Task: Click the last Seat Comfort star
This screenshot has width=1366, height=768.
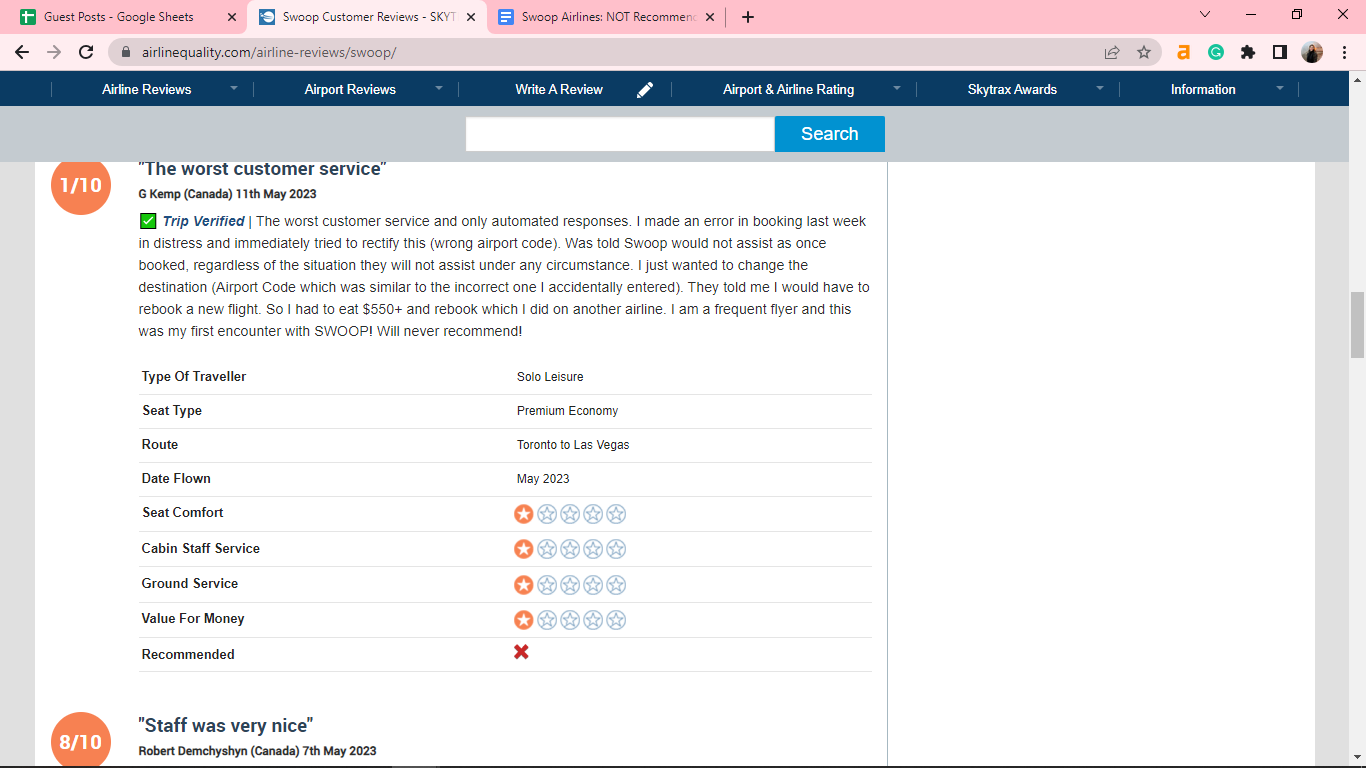Action: pos(616,514)
